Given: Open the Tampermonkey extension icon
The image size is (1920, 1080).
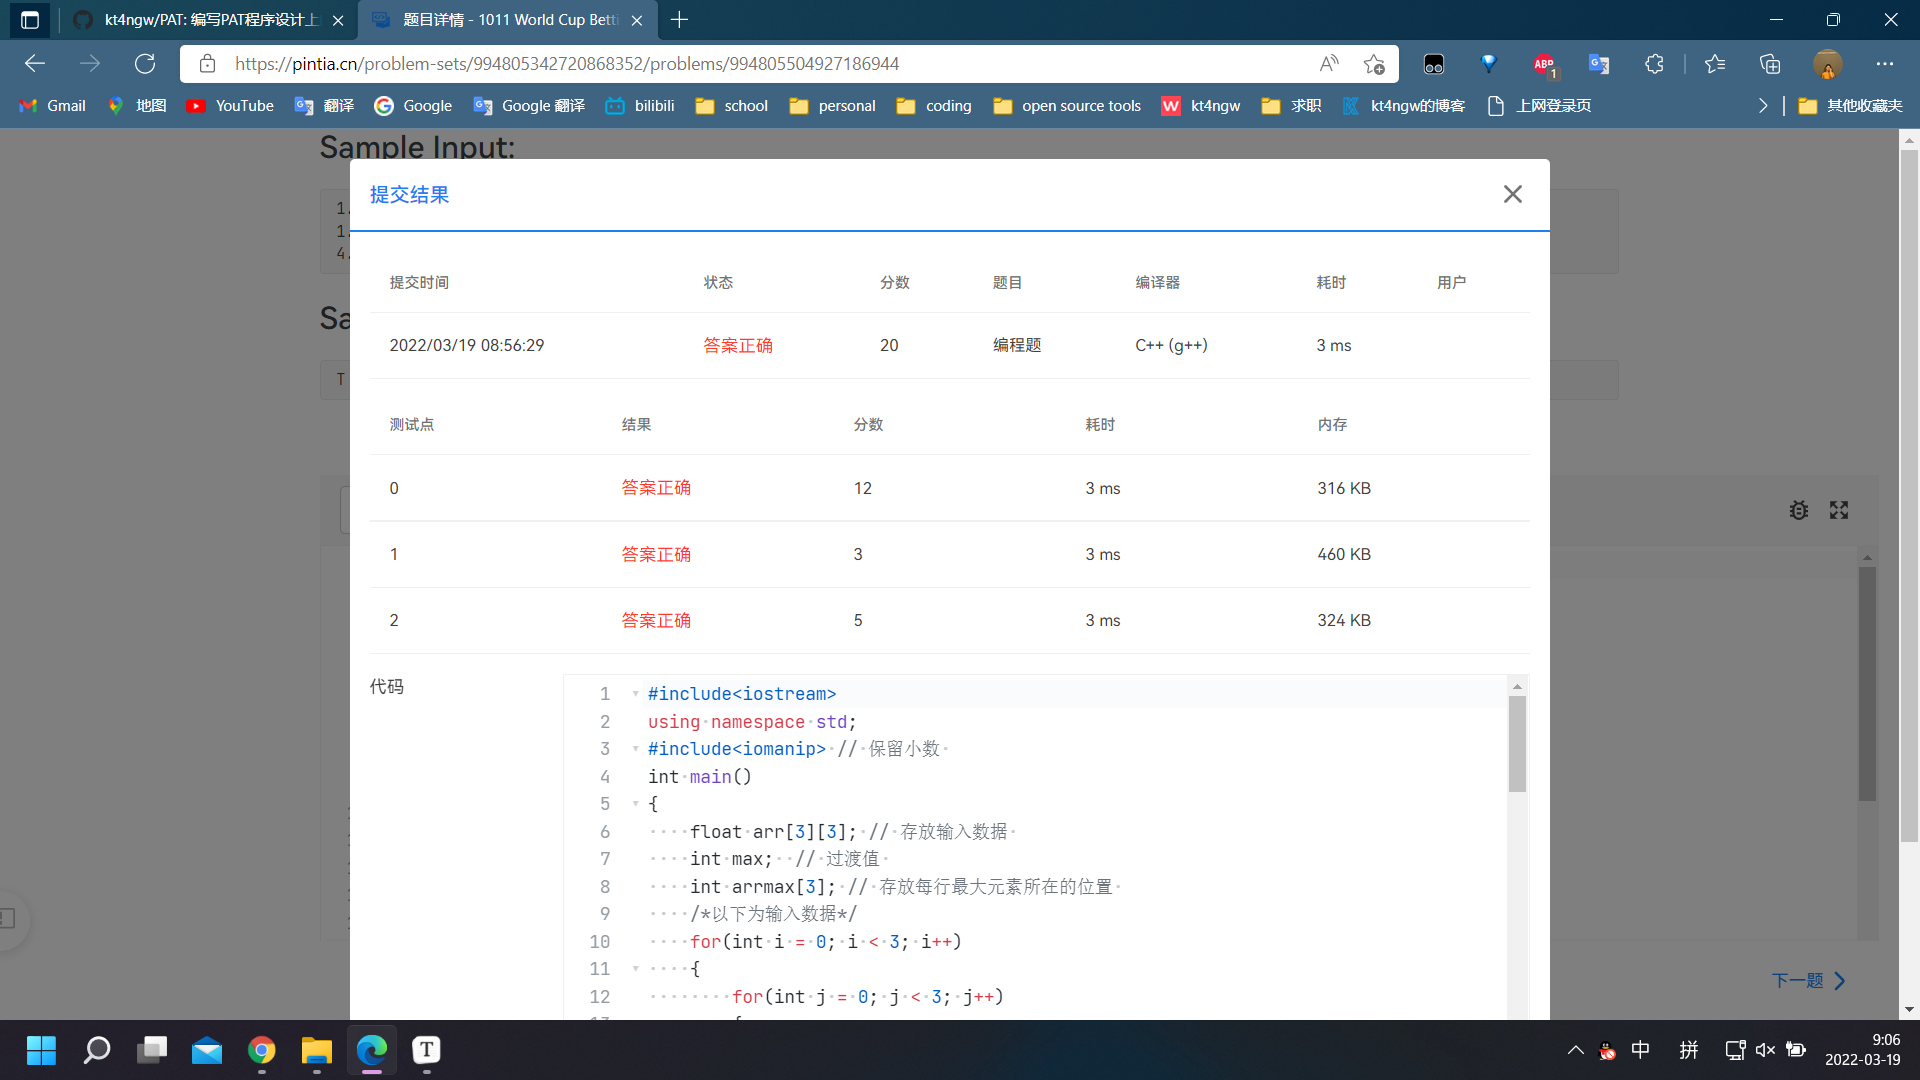Looking at the screenshot, I should click(x=1434, y=64).
